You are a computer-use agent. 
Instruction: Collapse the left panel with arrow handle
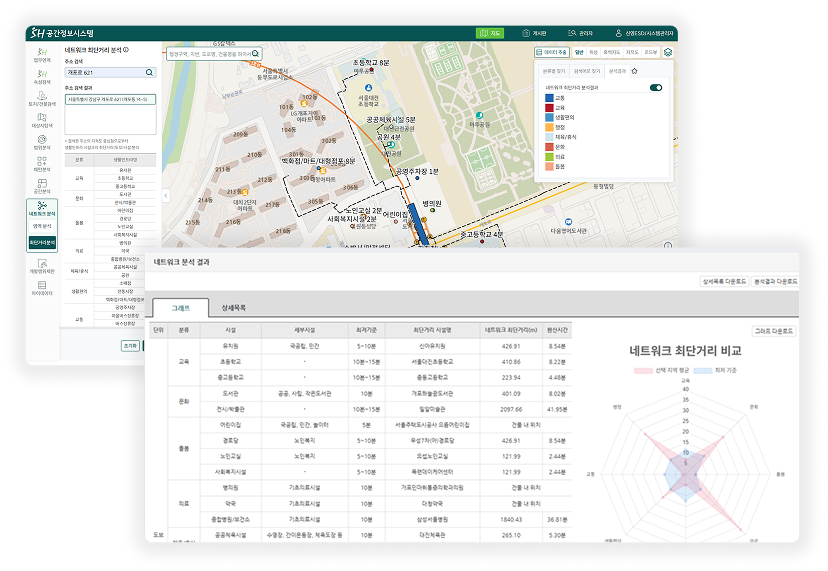click(166, 196)
